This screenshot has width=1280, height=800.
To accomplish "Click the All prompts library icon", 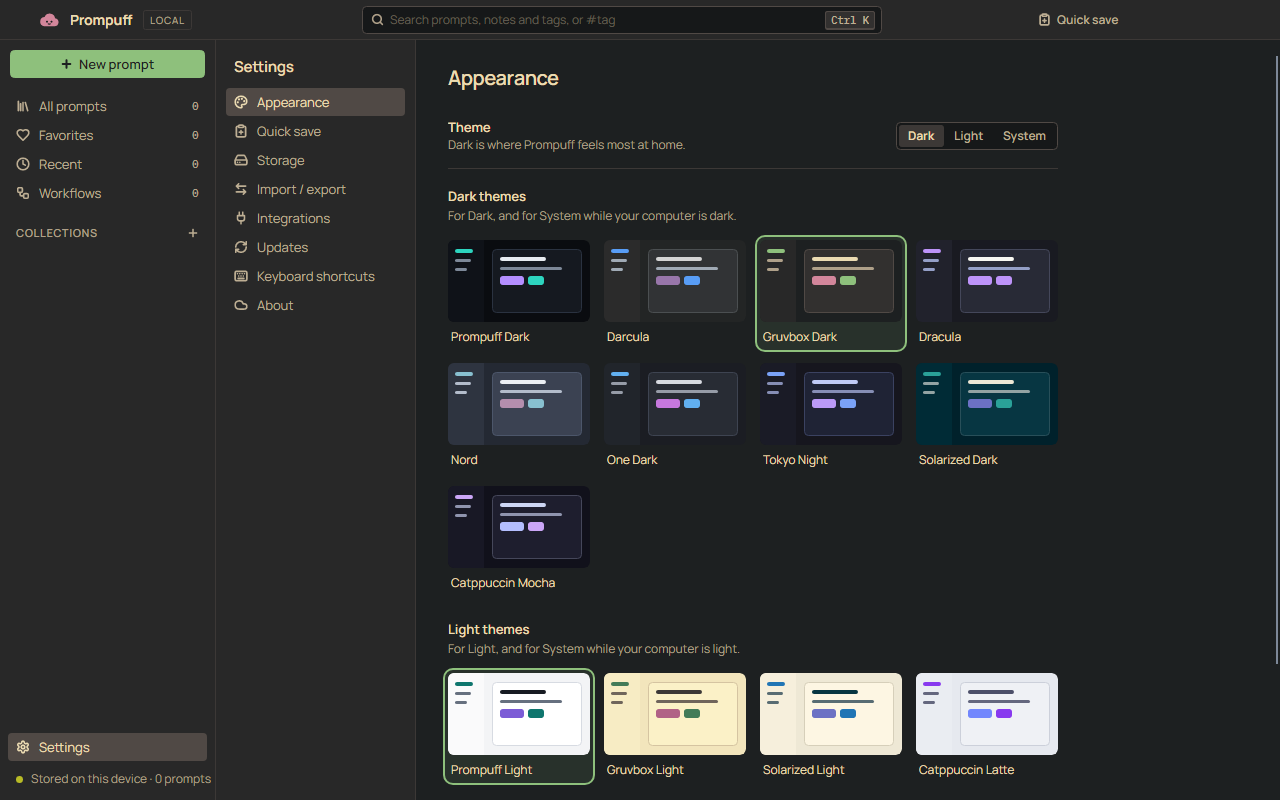I will [x=23, y=106].
